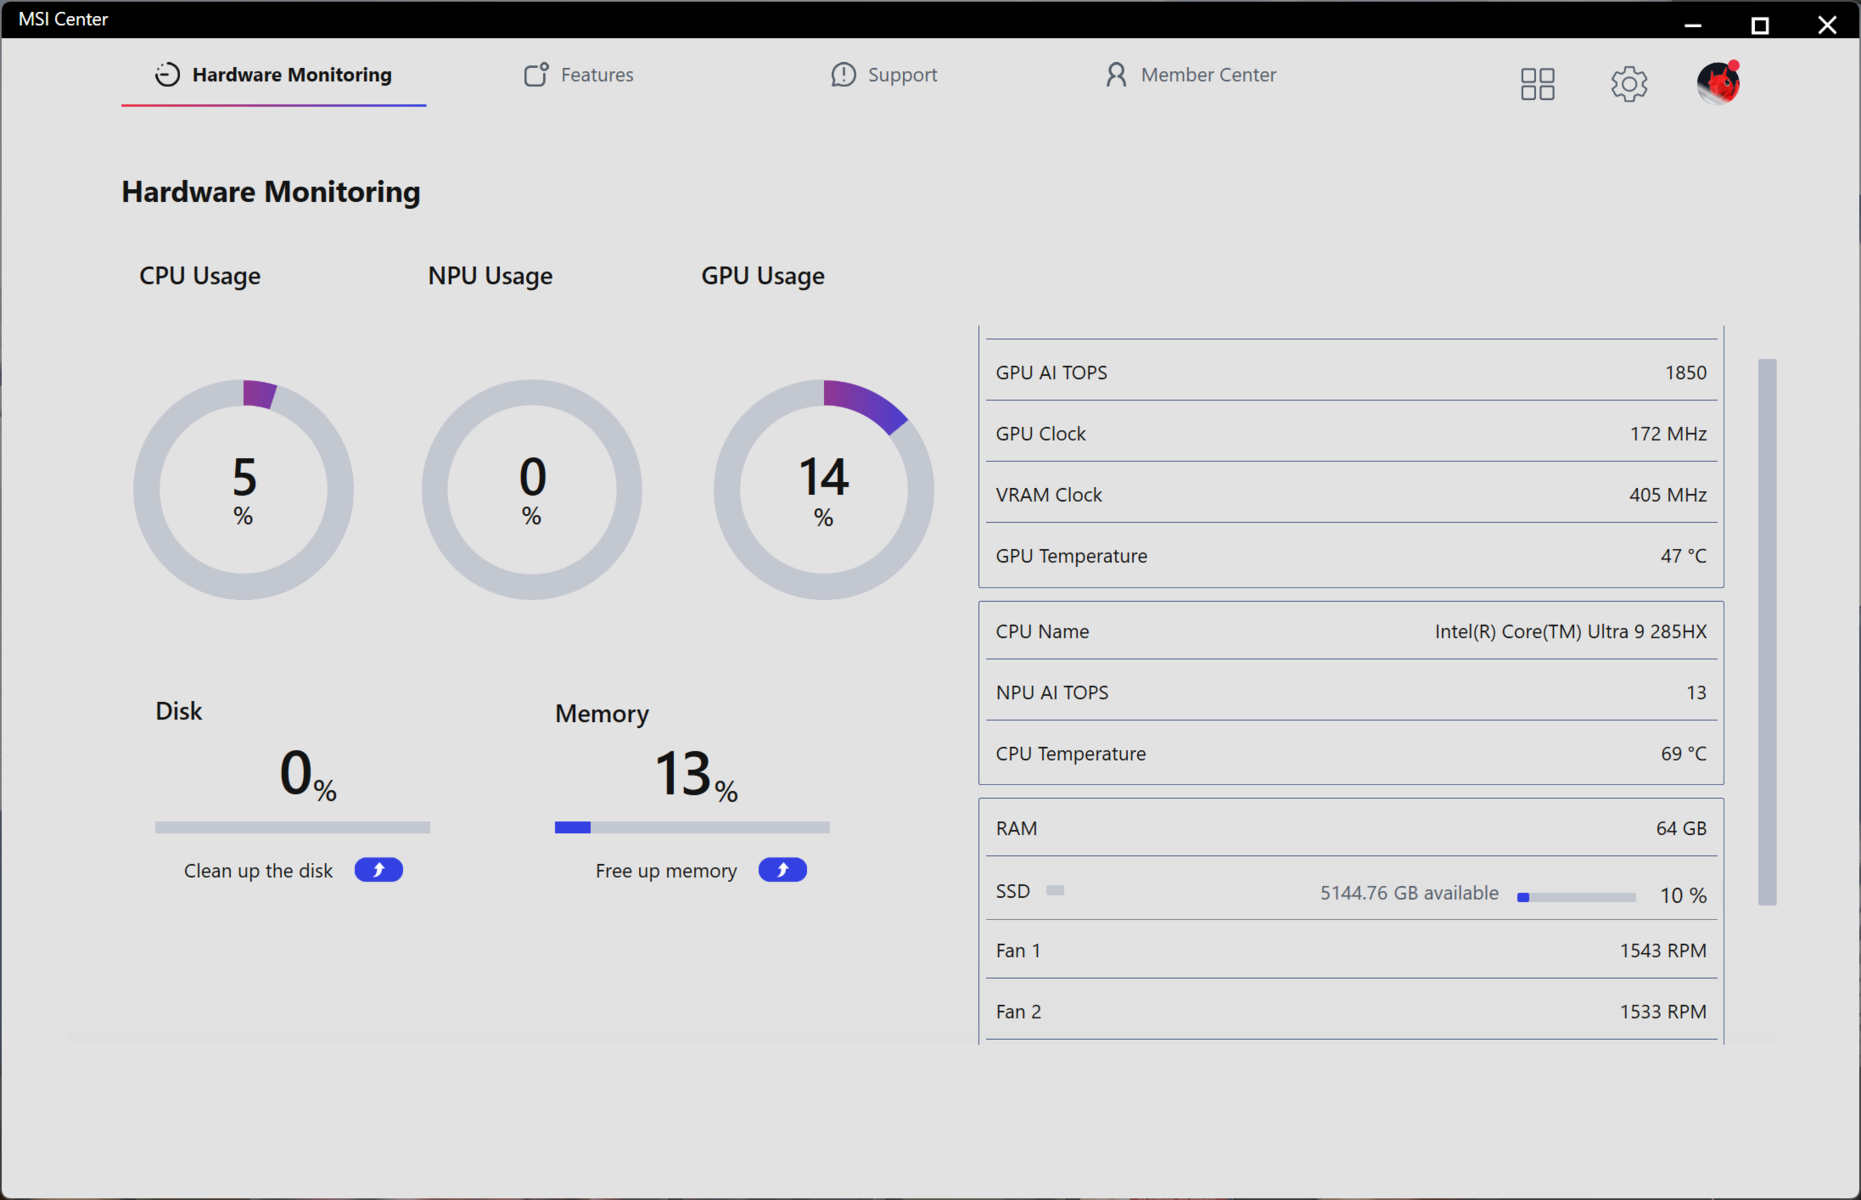Click the NPU Usage circular gauge
This screenshot has width=1861, height=1200.
tap(531, 489)
